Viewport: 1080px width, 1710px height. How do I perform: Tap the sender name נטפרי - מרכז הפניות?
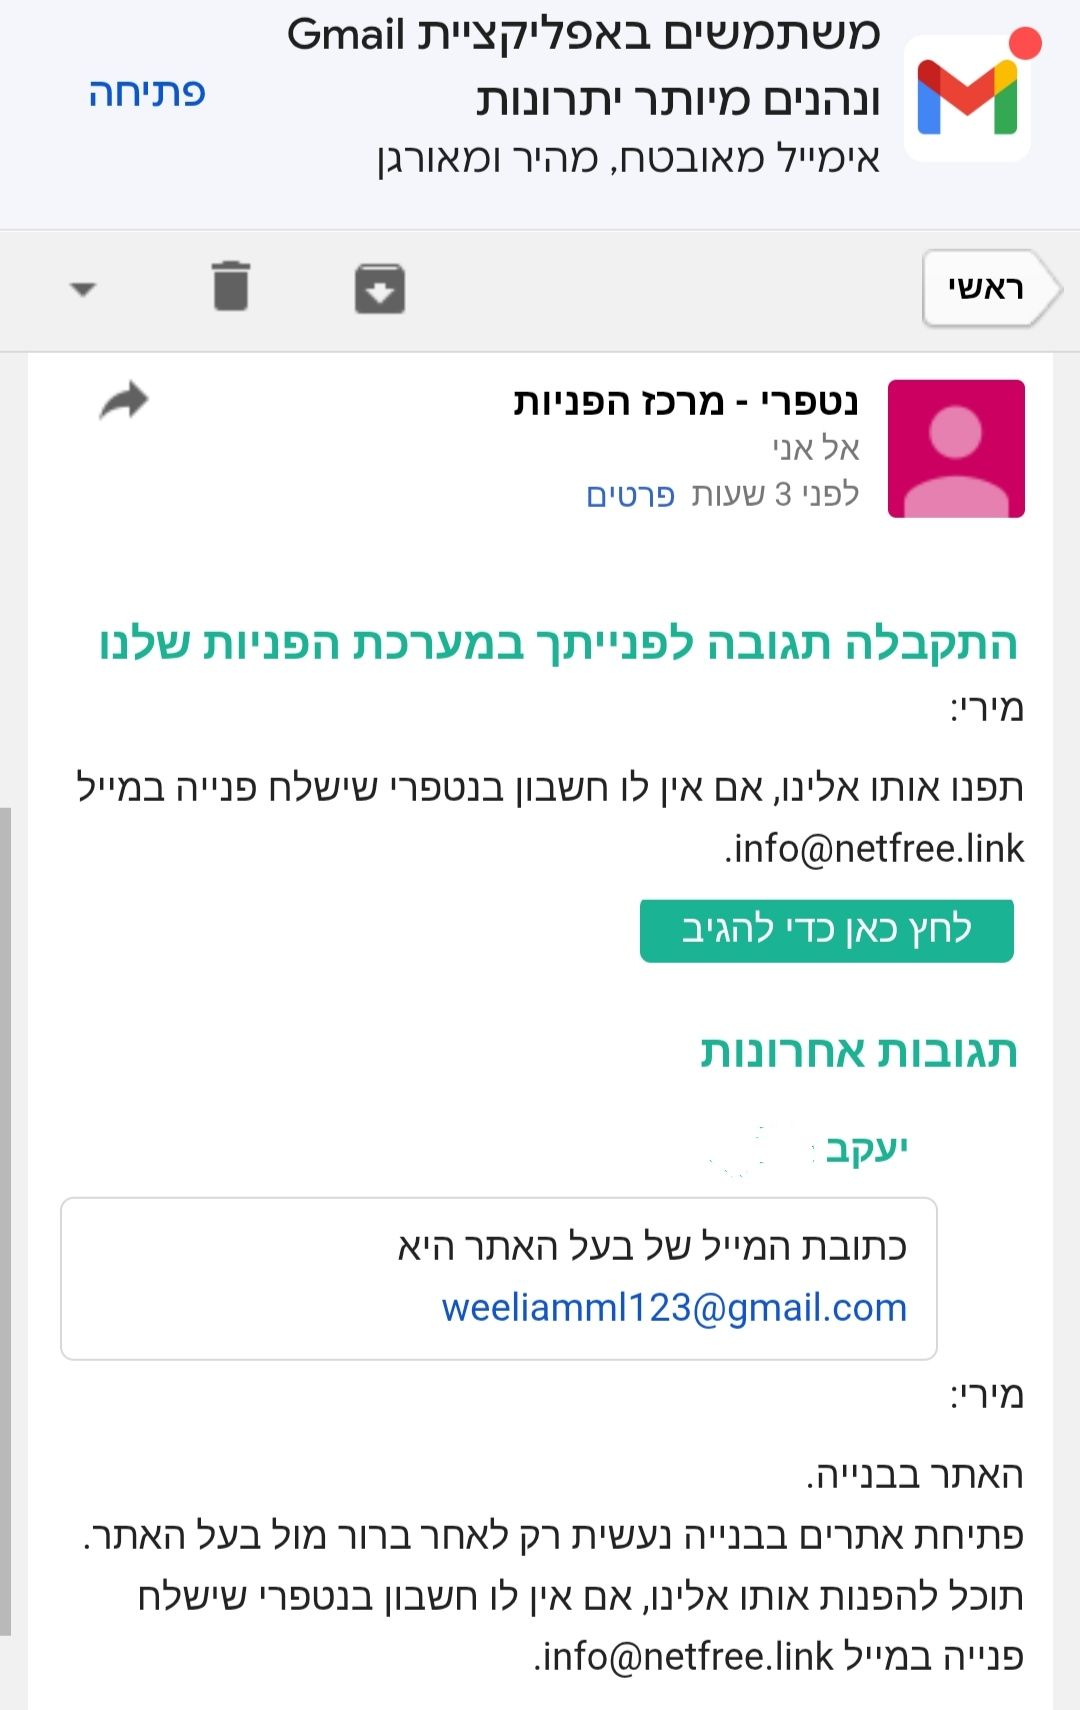click(x=686, y=402)
